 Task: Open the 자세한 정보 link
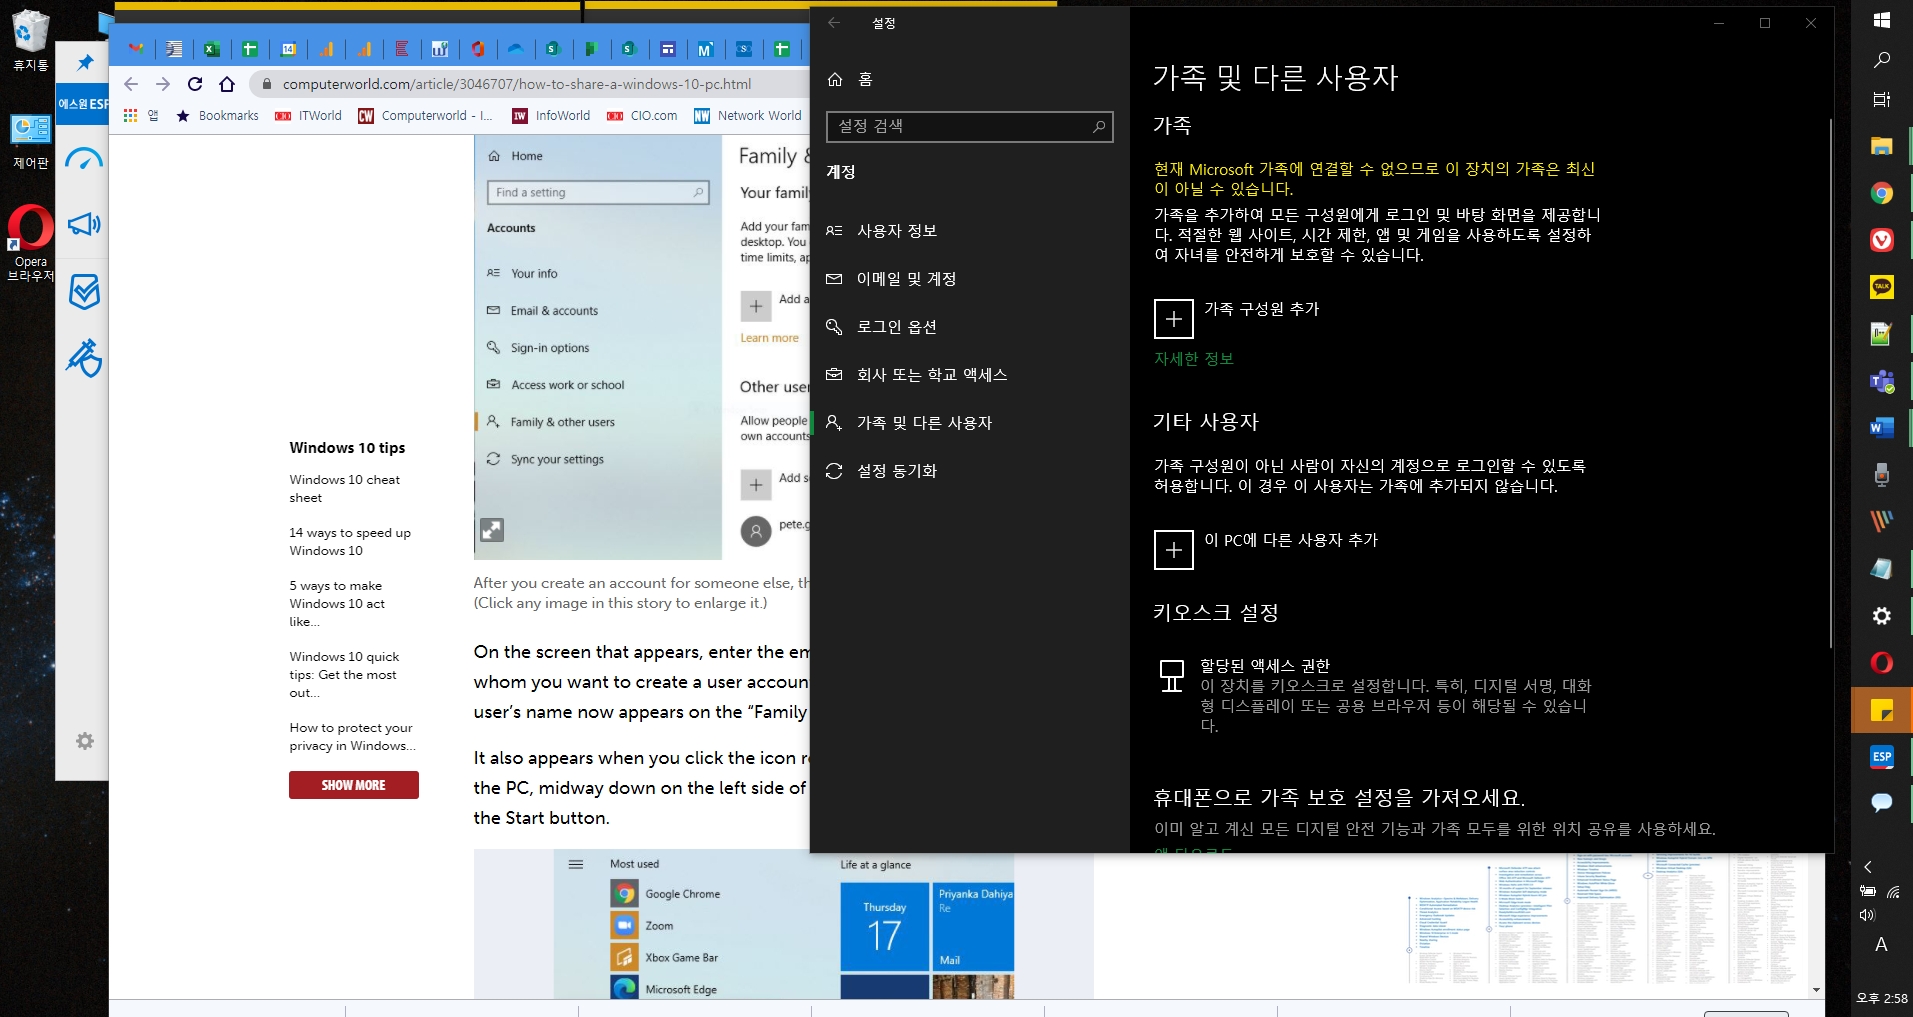1193,358
